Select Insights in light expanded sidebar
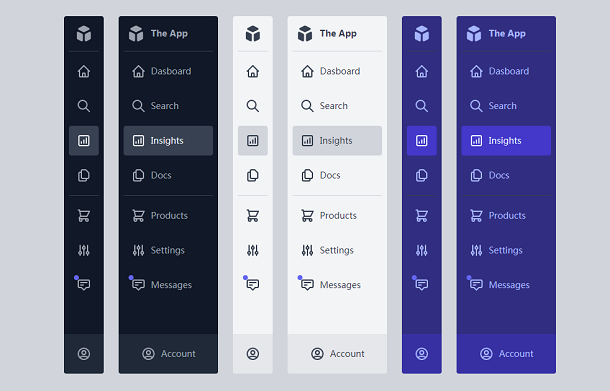This screenshot has height=391, width=610. click(x=337, y=140)
